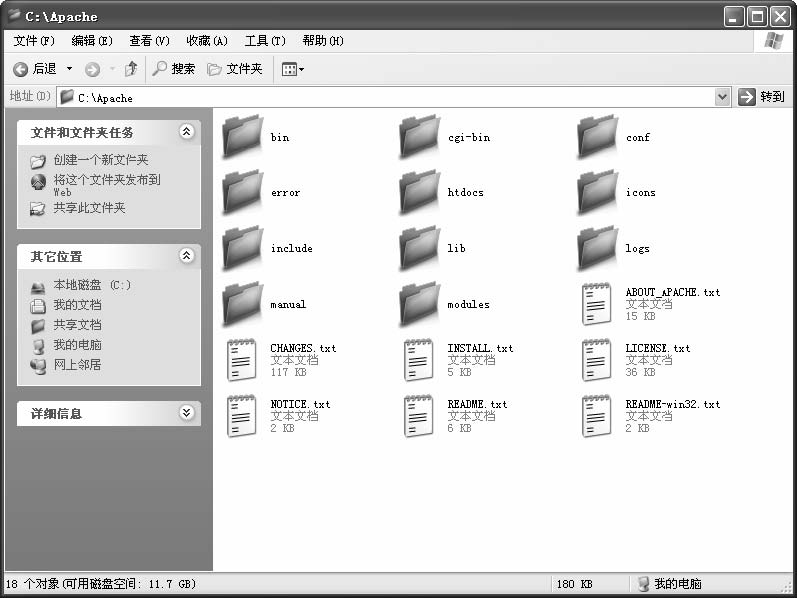The height and width of the screenshot is (598, 797).
Task: Open the 帮助(H) menu
Action: tap(323, 41)
